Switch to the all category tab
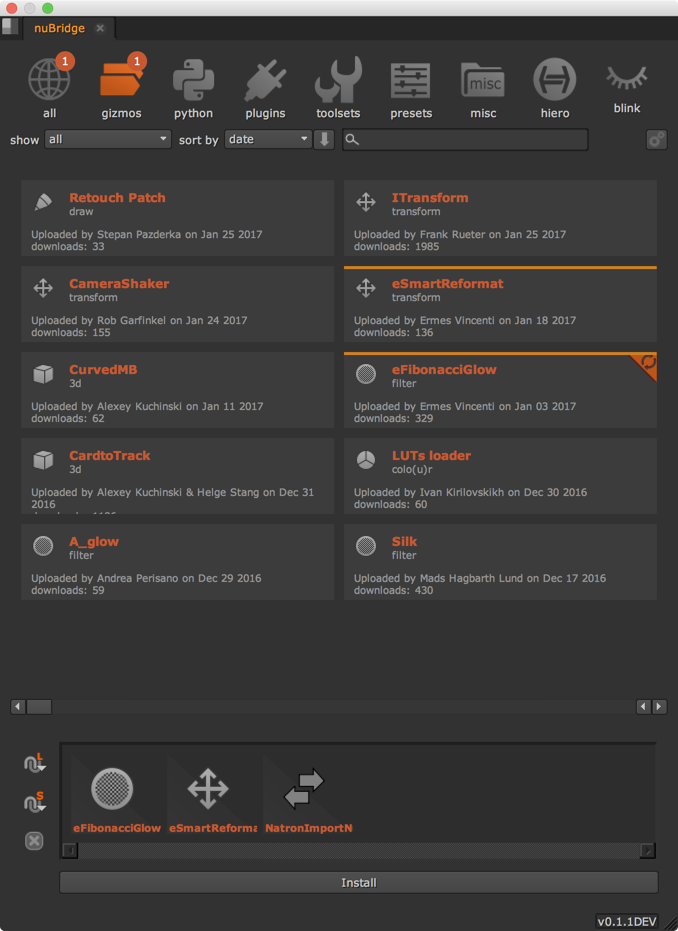Screen dimensions: 678x931 (50, 86)
